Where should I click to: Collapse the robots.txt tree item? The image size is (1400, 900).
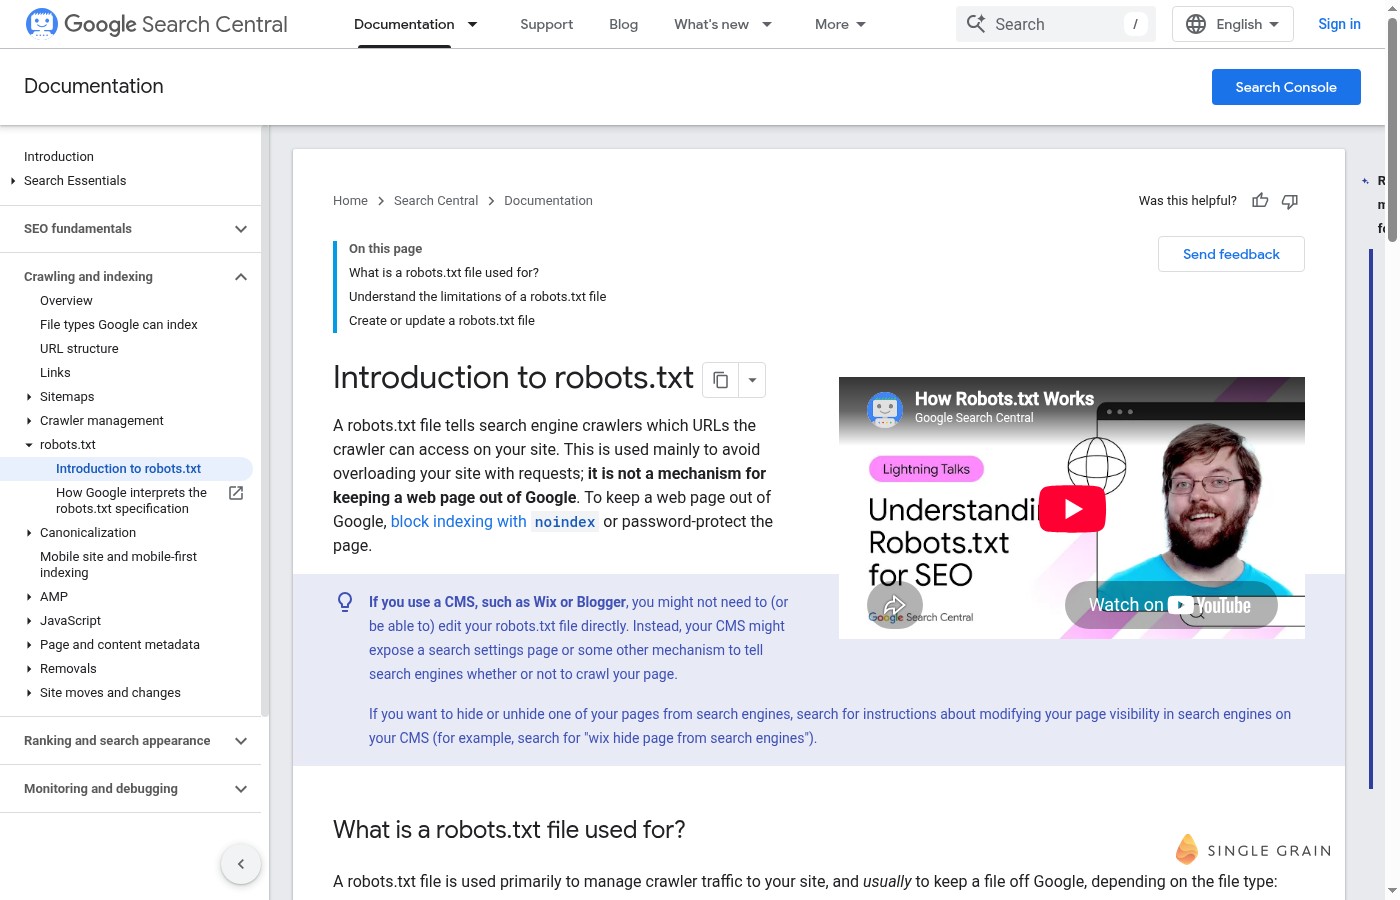tap(29, 445)
